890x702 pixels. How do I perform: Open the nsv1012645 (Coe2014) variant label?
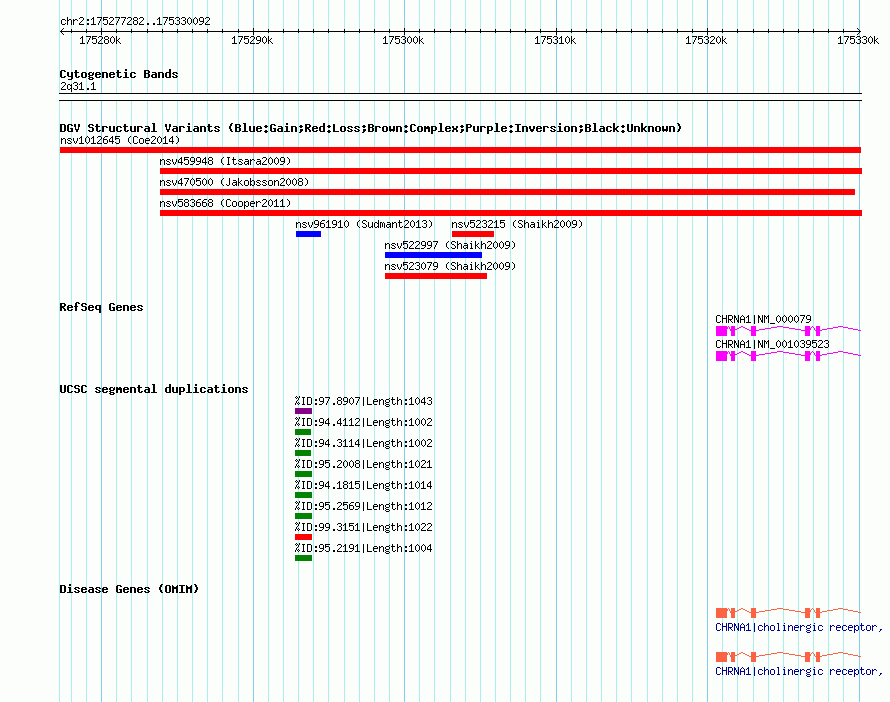click(x=119, y=140)
